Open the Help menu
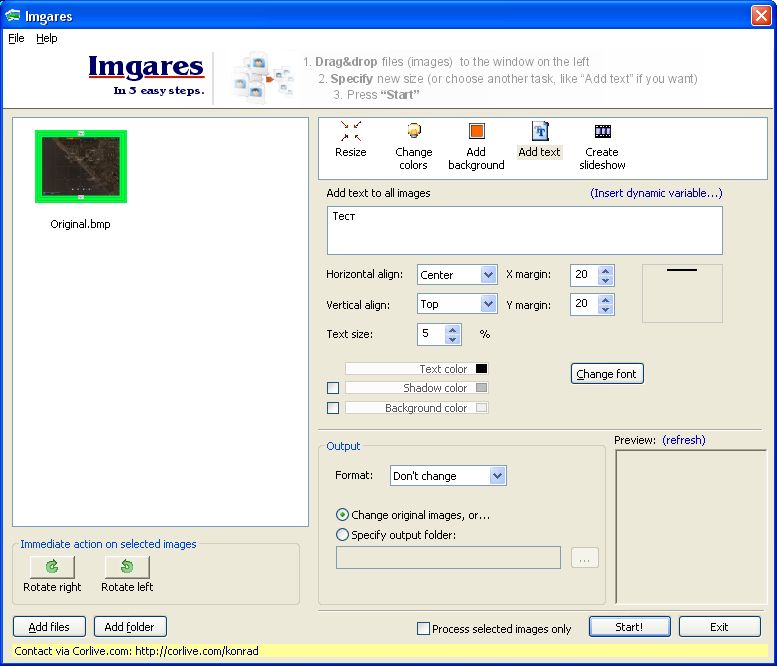The height and width of the screenshot is (666, 777). 47,38
